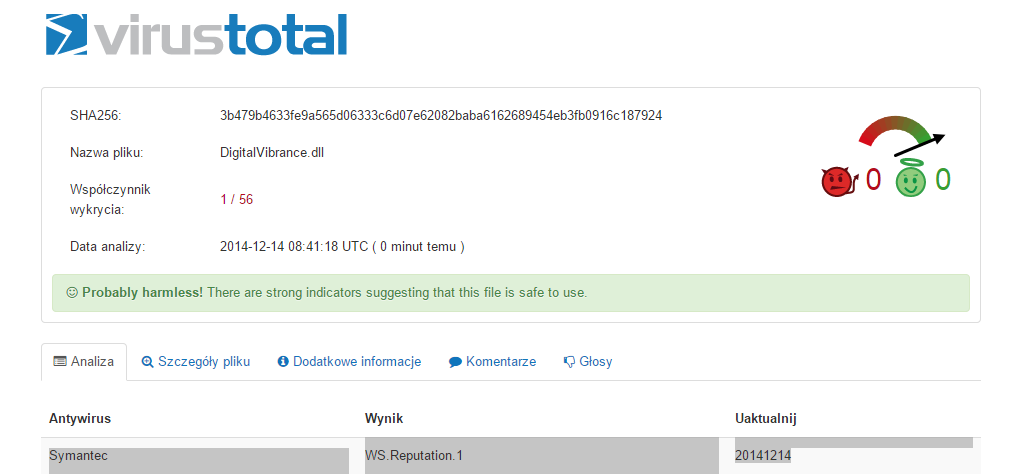Click the Wynik column header
The image size is (1011, 476).
tap(384, 419)
